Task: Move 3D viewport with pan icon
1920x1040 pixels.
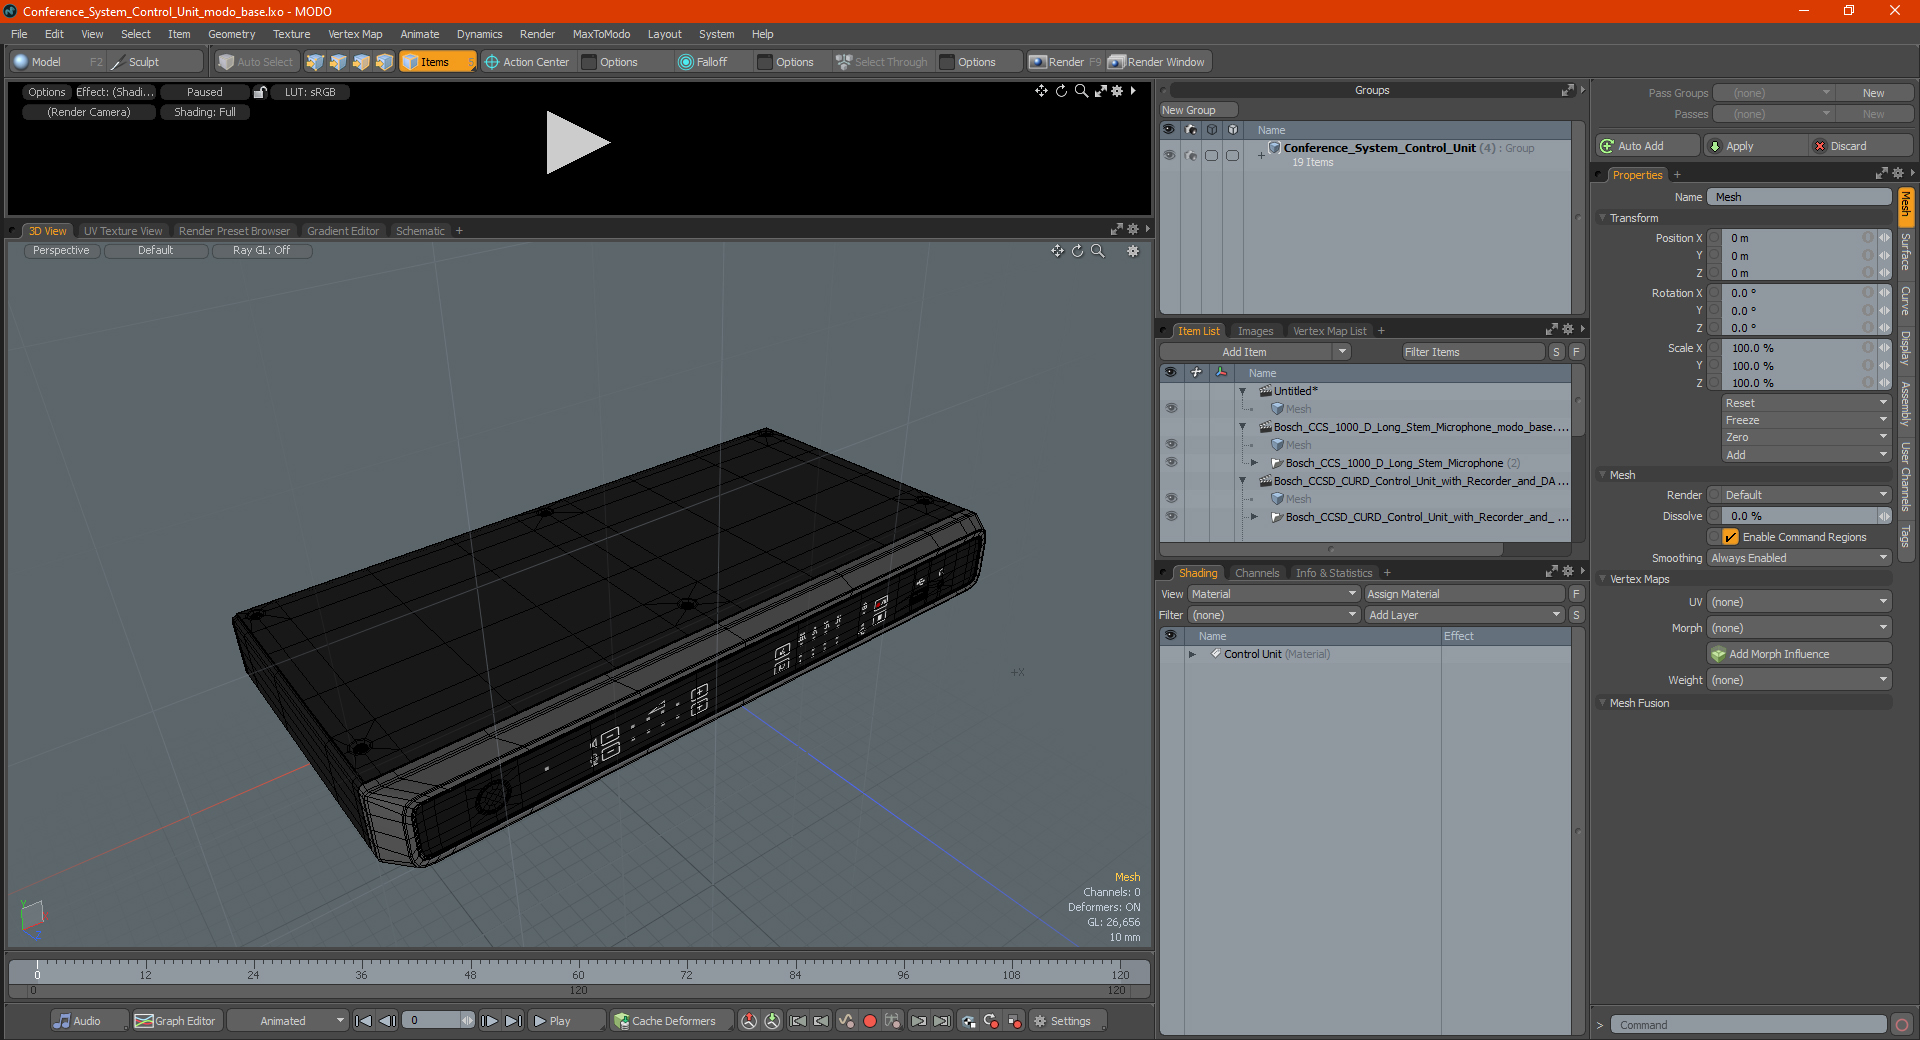Action: [x=1057, y=251]
